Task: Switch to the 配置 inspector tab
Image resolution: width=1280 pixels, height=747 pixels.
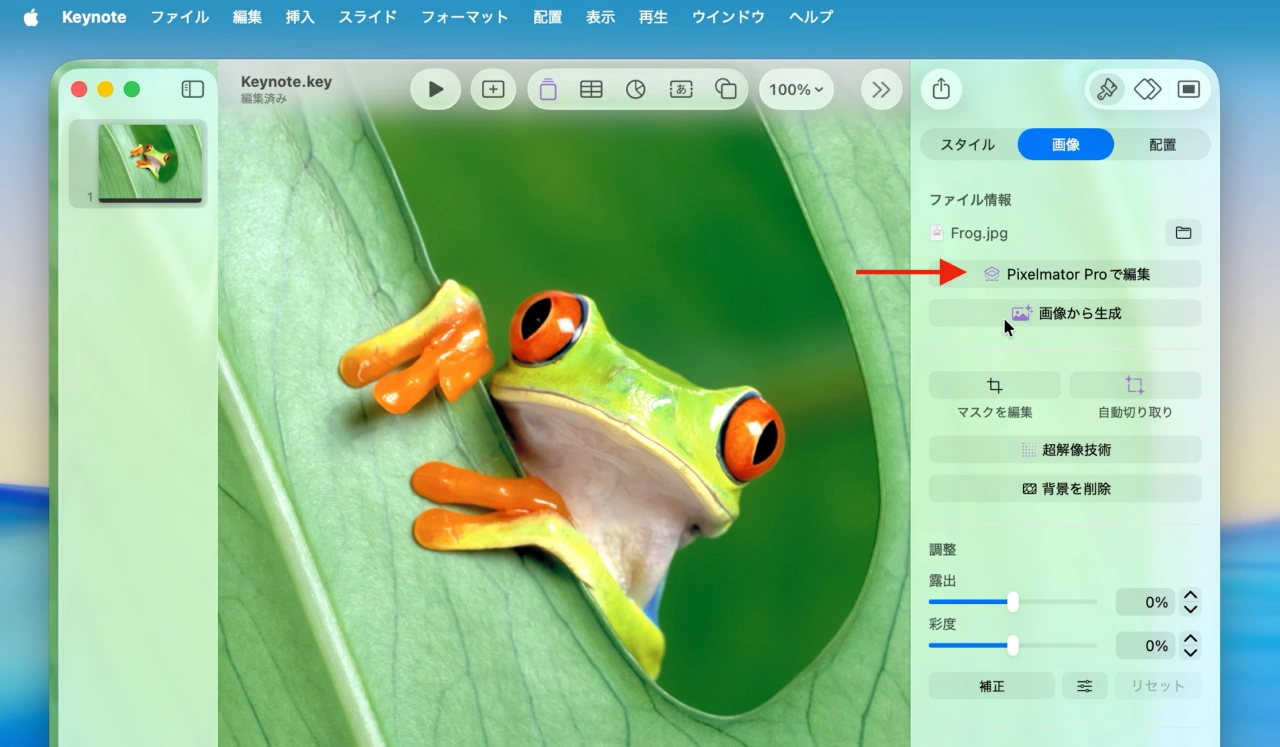Action: pos(1162,144)
